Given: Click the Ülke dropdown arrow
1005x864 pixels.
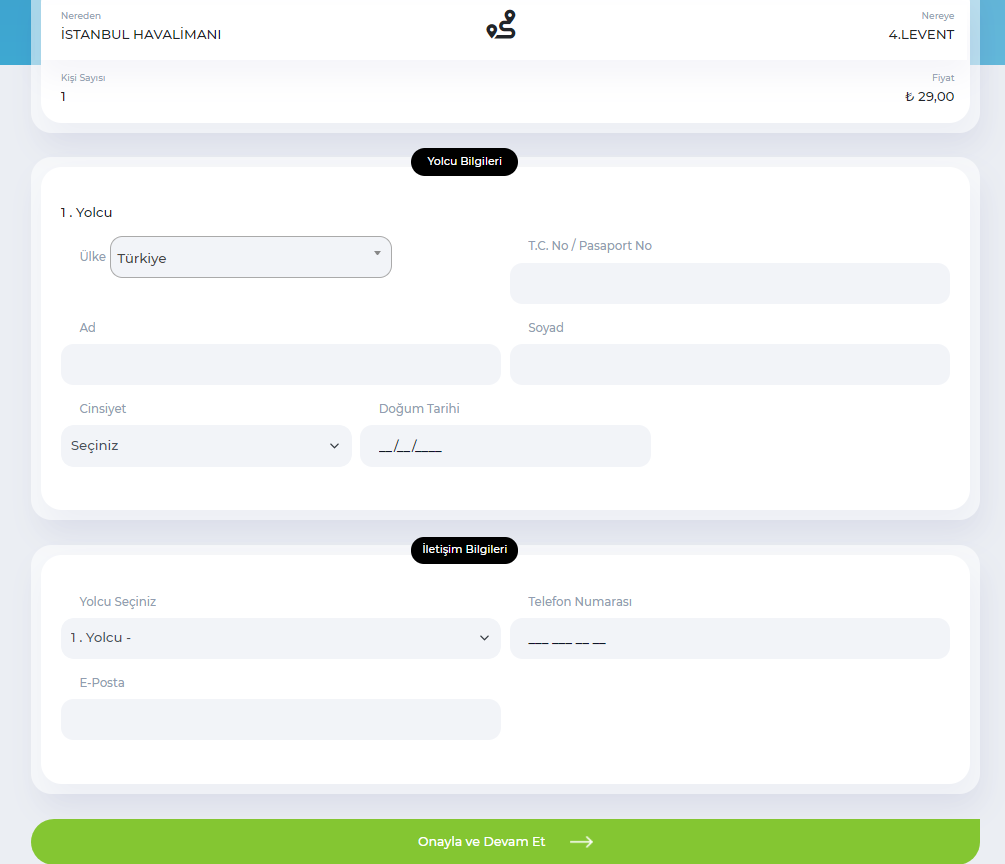Looking at the screenshot, I should pyautogui.click(x=378, y=253).
